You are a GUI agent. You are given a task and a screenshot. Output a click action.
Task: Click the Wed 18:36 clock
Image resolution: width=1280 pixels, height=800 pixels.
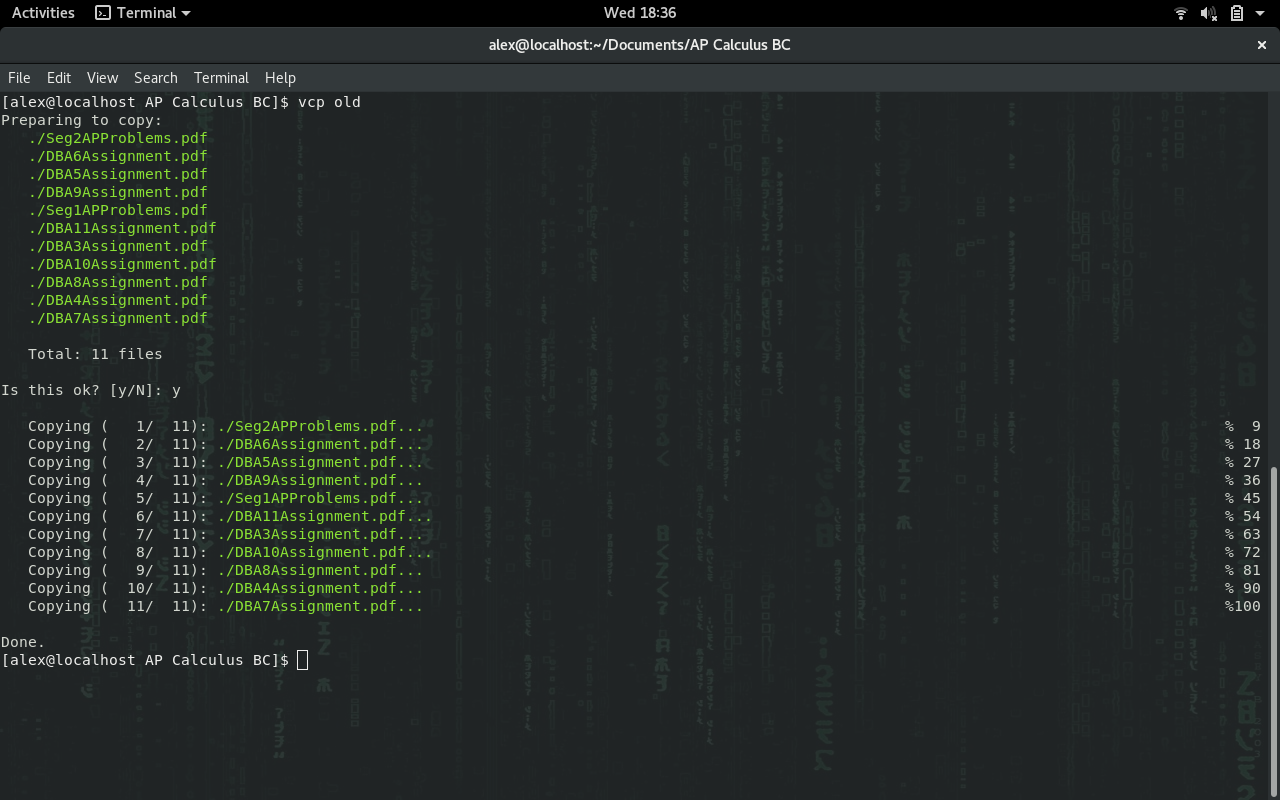point(640,13)
